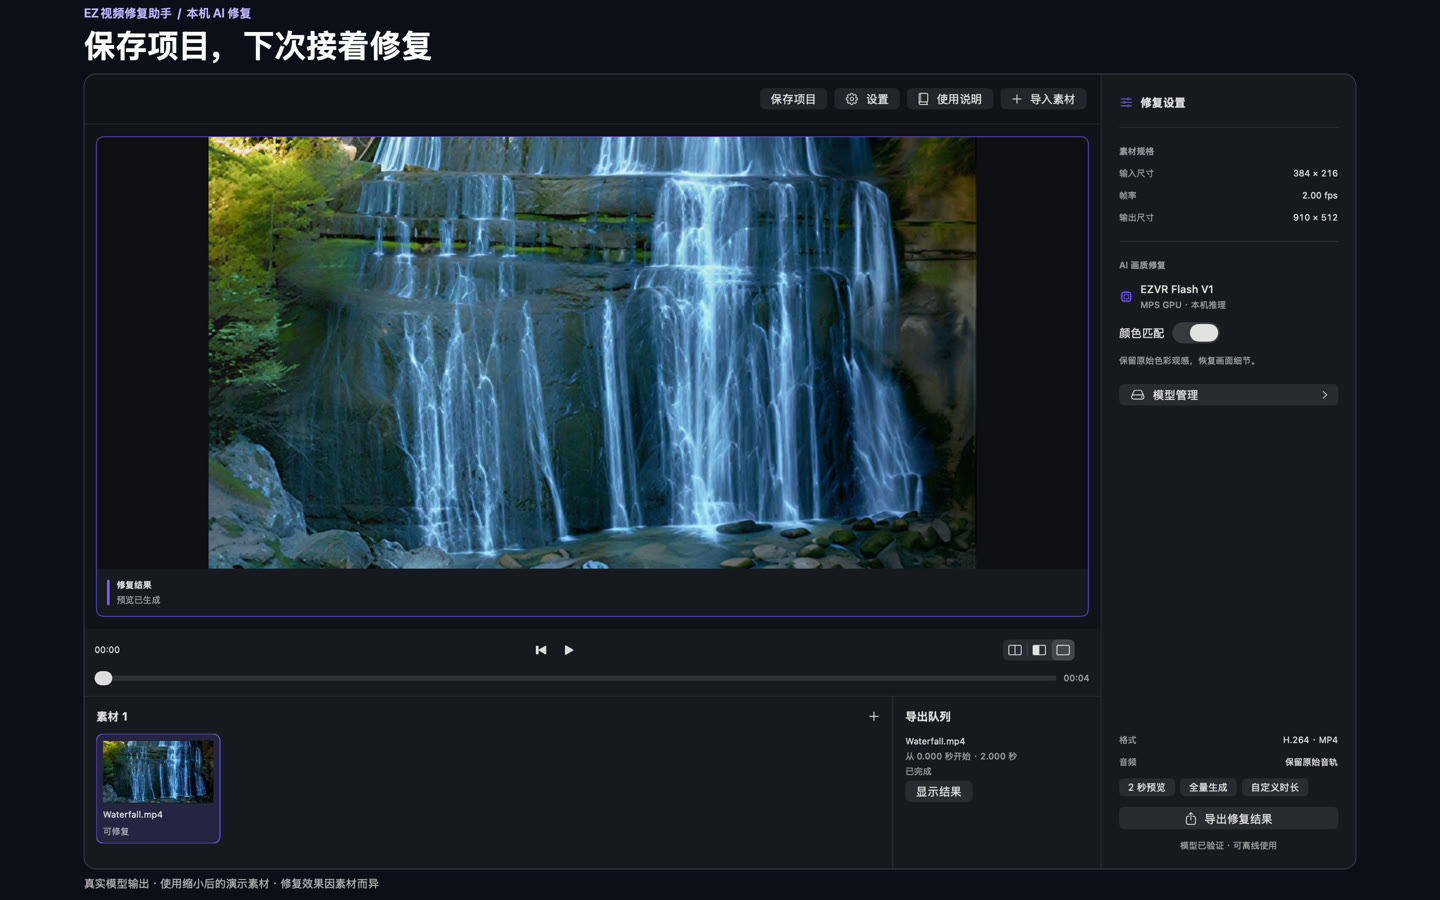
Task: Switch to side-by-side comparison view icon
Action: coord(1015,650)
